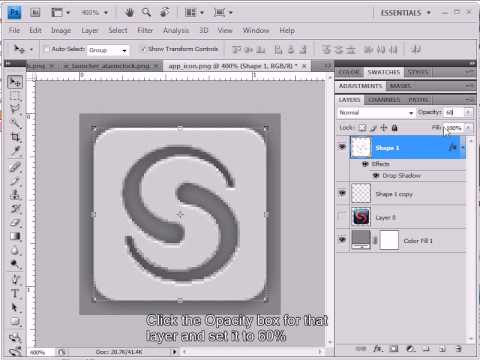Create a new layer
Screen dimensions: 480x360
click(x=442, y=349)
